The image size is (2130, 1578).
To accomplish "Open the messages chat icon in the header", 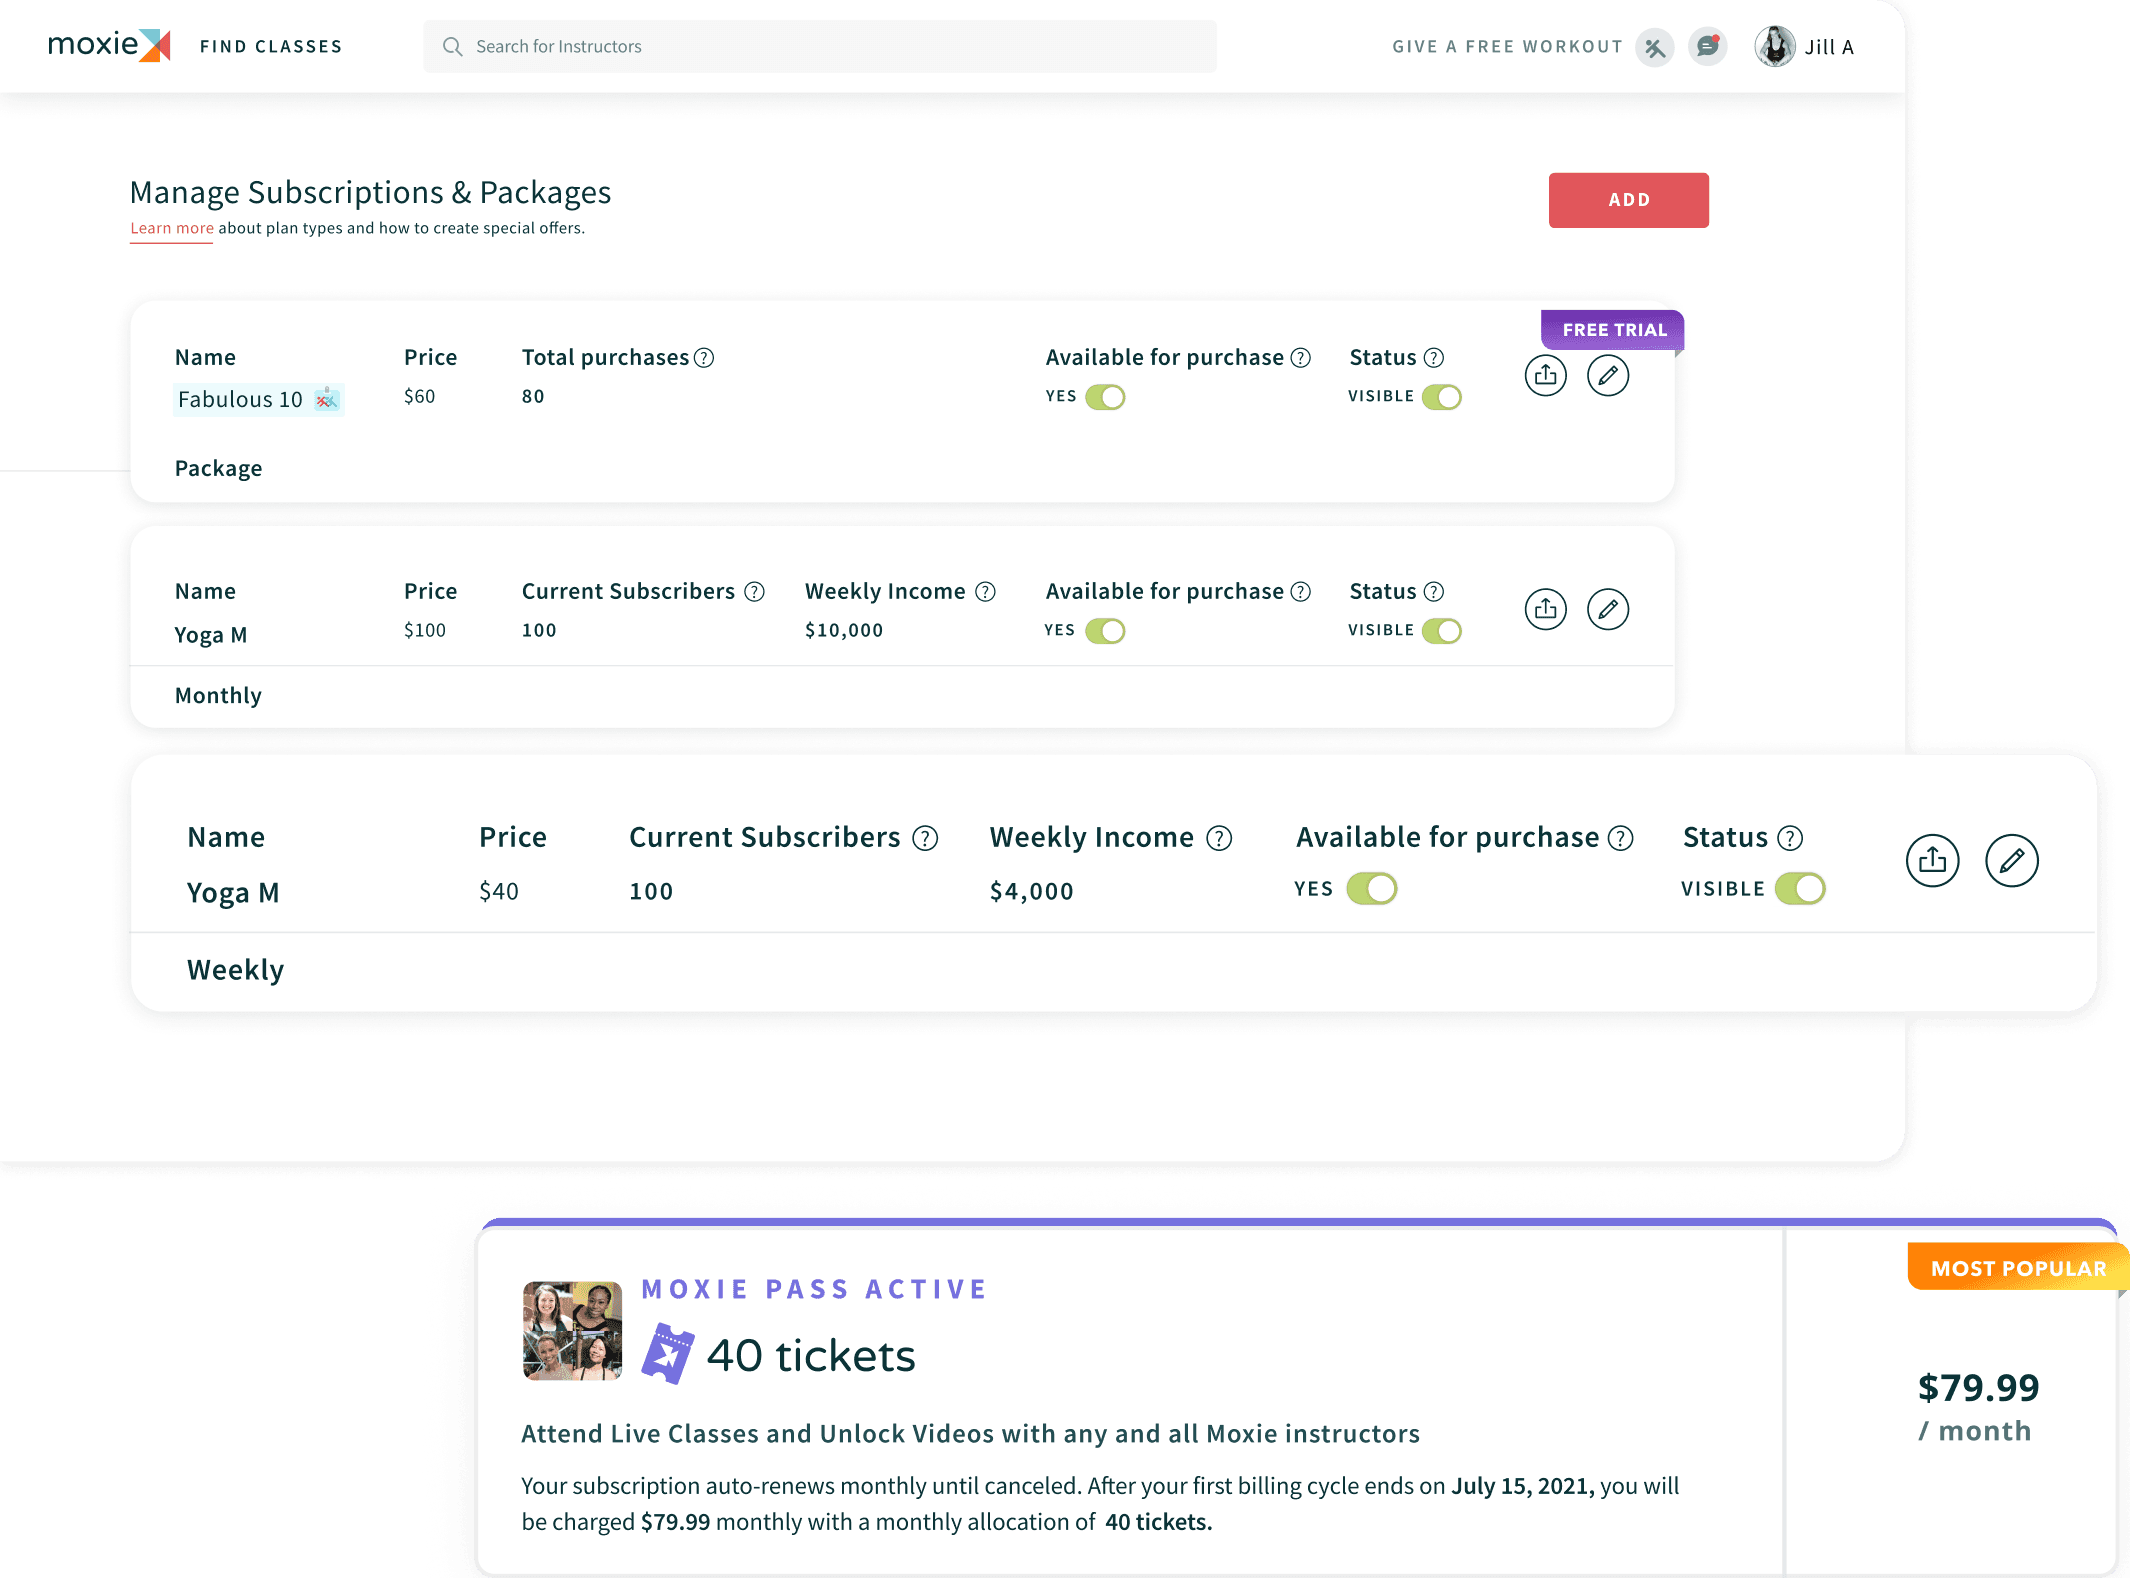I will (1708, 46).
